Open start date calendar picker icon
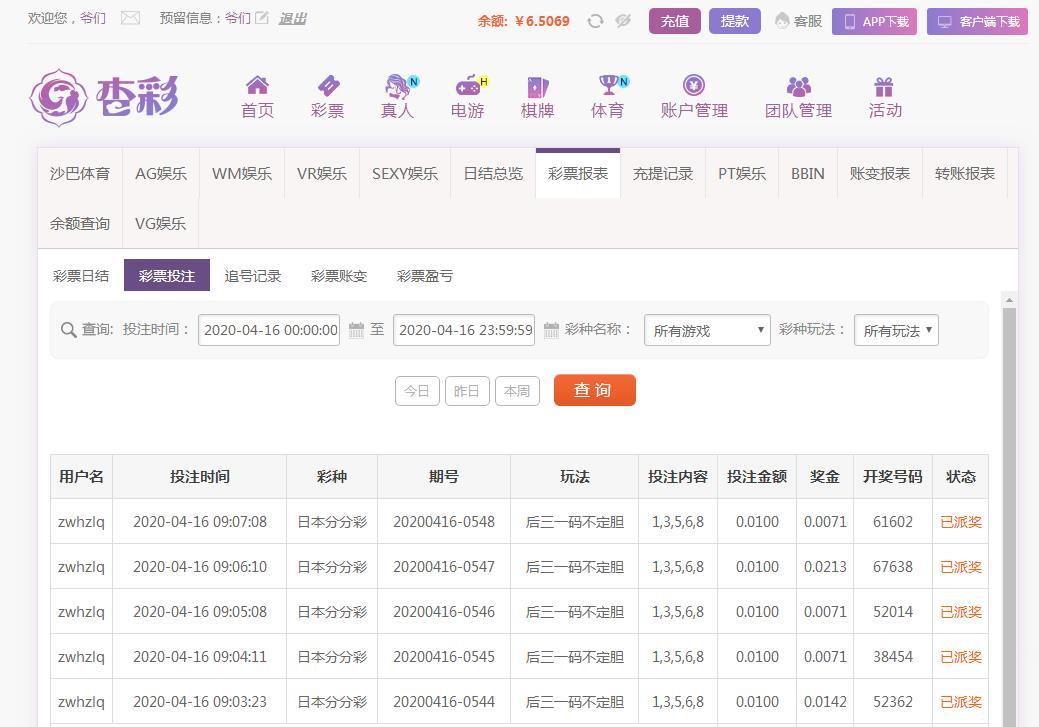Image resolution: width=1039 pixels, height=727 pixels. (x=356, y=330)
